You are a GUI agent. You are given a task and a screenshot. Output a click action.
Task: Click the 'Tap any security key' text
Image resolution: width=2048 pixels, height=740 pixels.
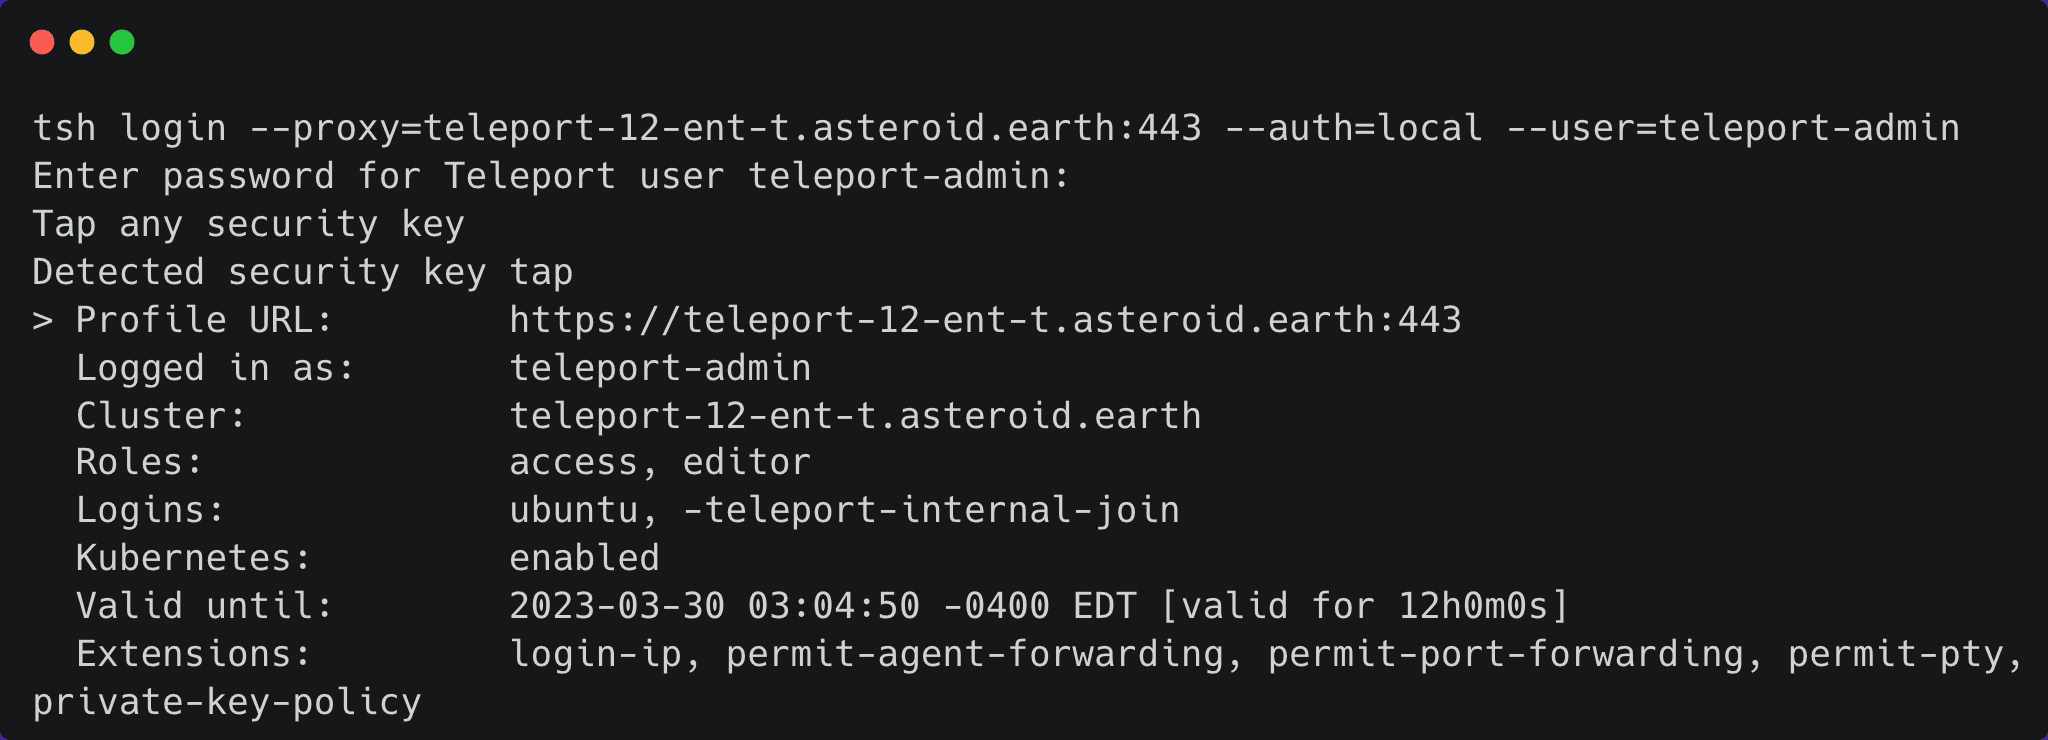pyautogui.click(x=248, y=224)
